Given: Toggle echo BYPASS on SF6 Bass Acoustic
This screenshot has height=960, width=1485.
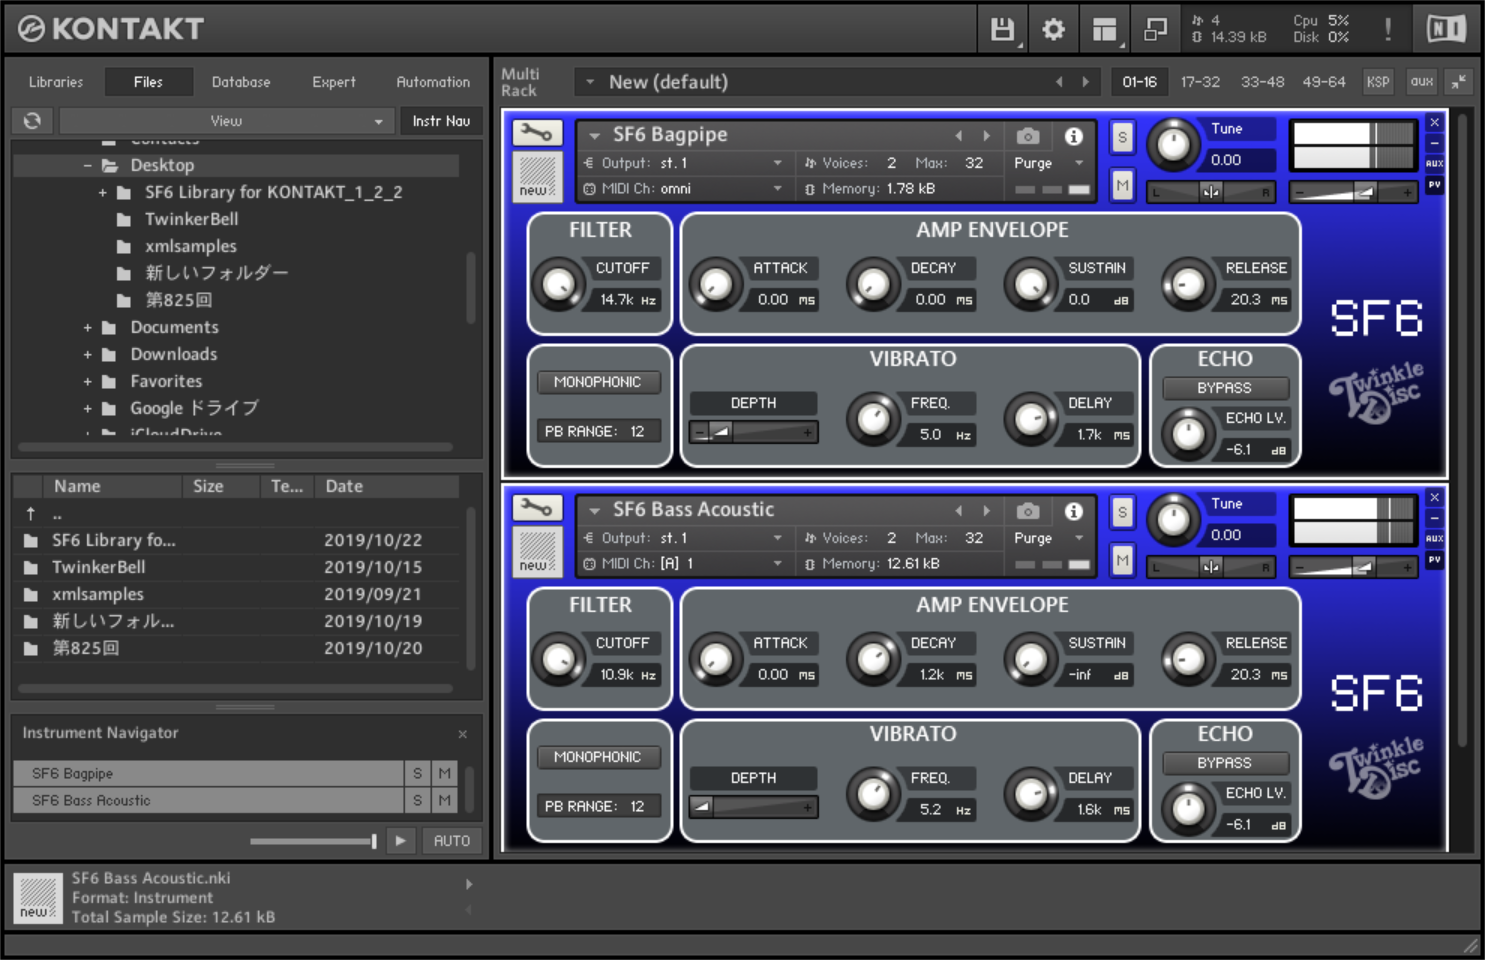Looking at the screenshot, I should [1225, 763].
